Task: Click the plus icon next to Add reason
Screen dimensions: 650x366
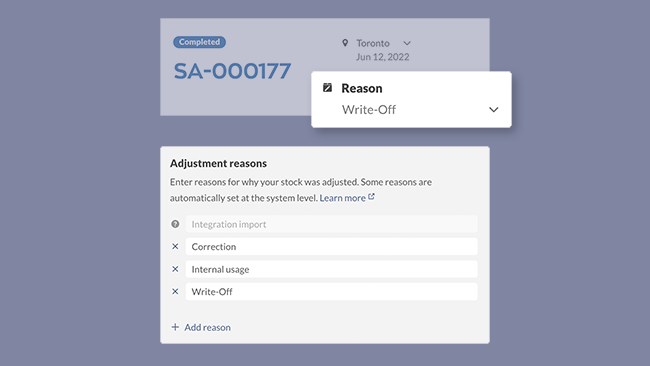Action: 175,327
